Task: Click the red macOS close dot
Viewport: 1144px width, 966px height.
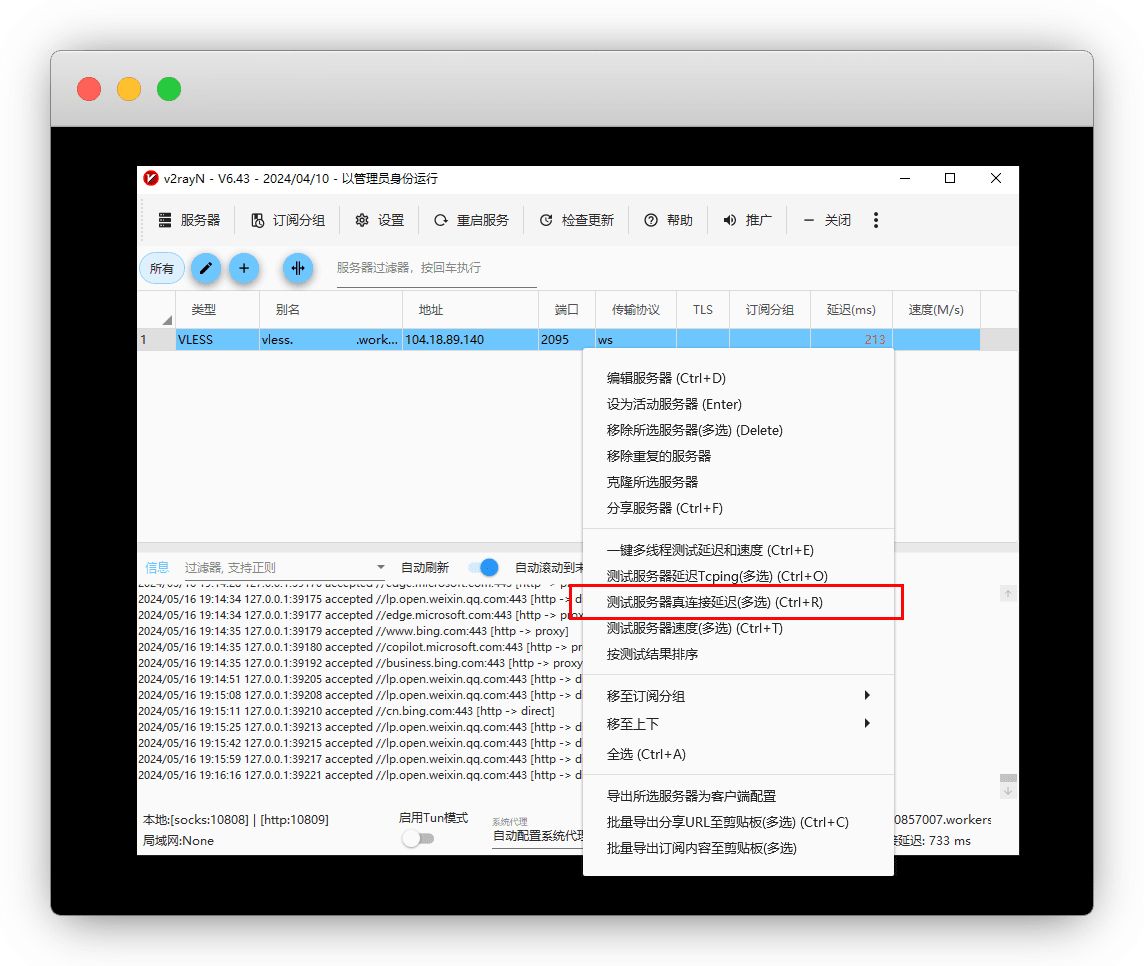Action: (89, 89)
